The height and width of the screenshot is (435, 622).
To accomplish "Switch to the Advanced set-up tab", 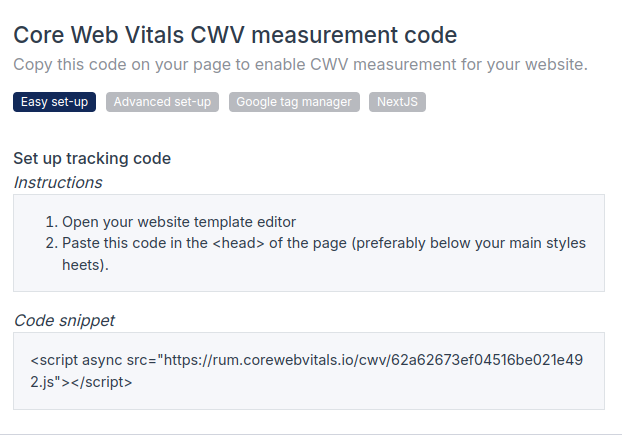I will click(x=162, y=102).
